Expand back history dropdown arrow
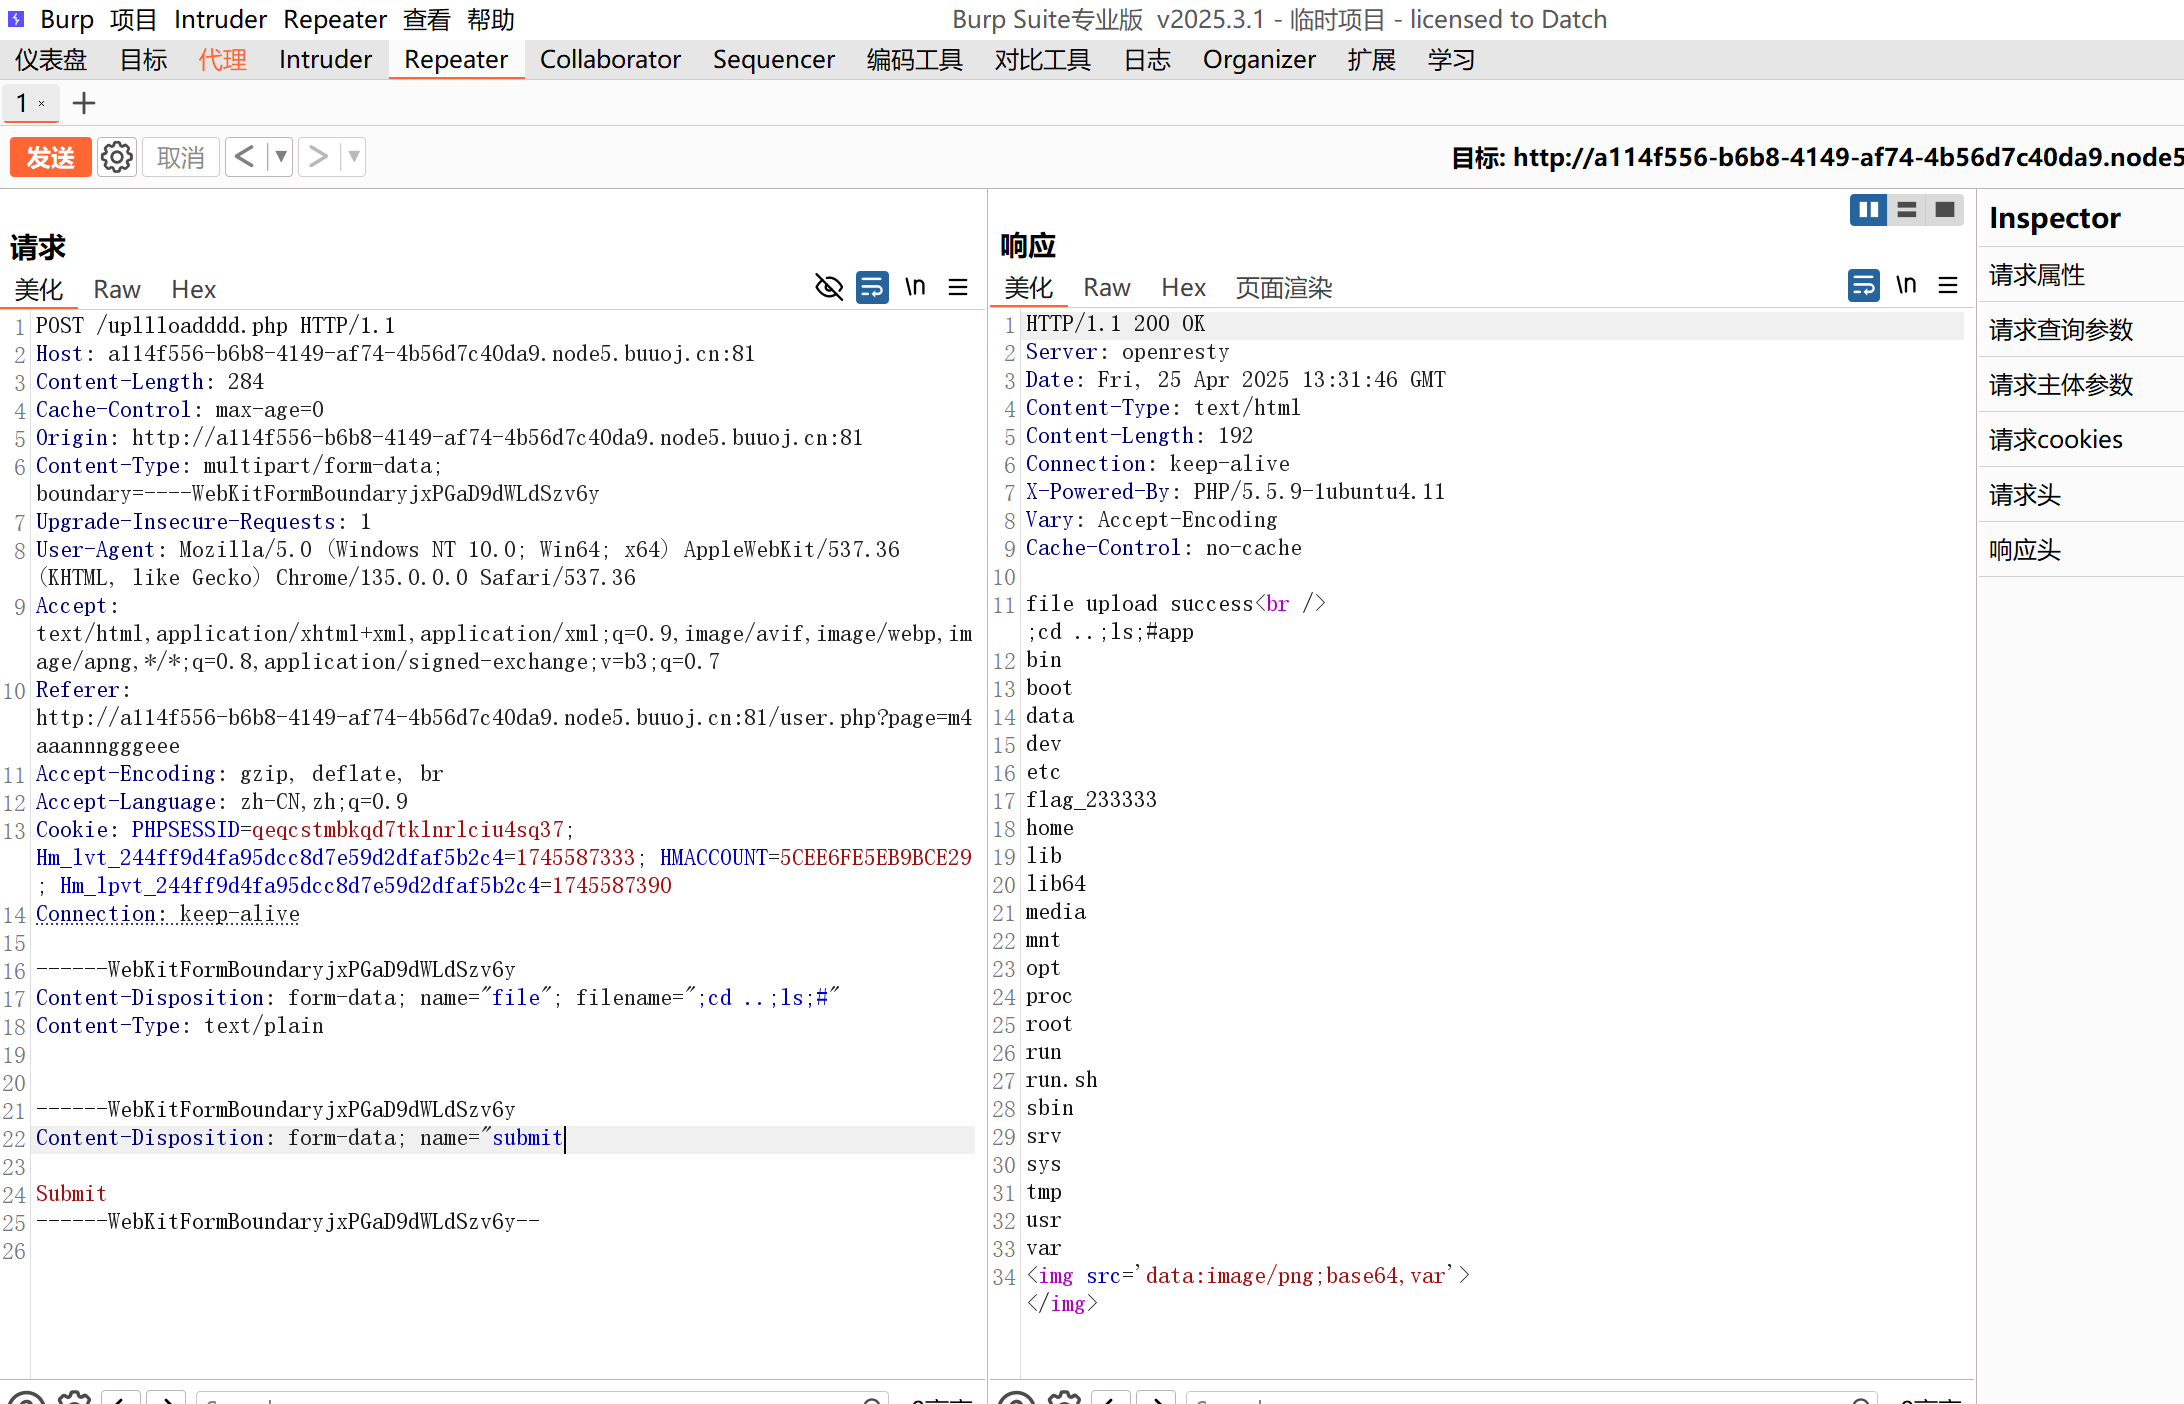The height and width of the screenshot is (1404, 2184). pos(281,157)
